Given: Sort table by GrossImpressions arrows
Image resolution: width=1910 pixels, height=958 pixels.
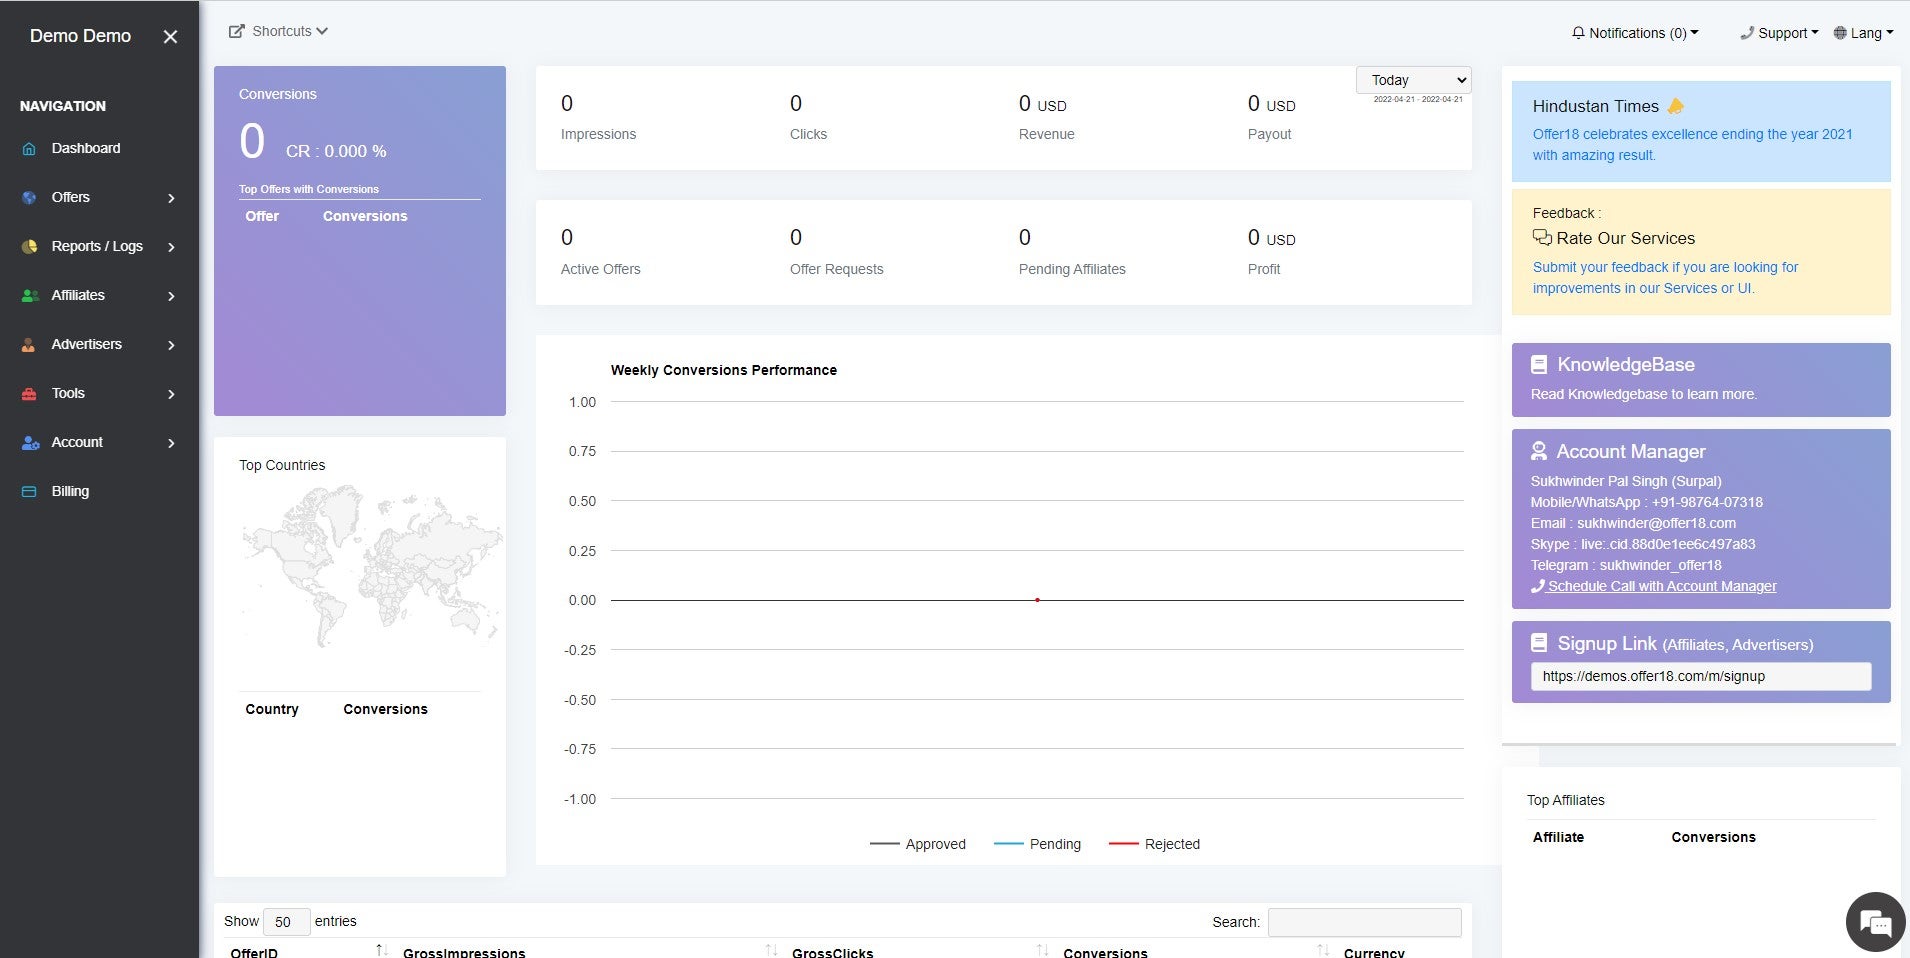Looking at the screenshot, I should 771,950.
